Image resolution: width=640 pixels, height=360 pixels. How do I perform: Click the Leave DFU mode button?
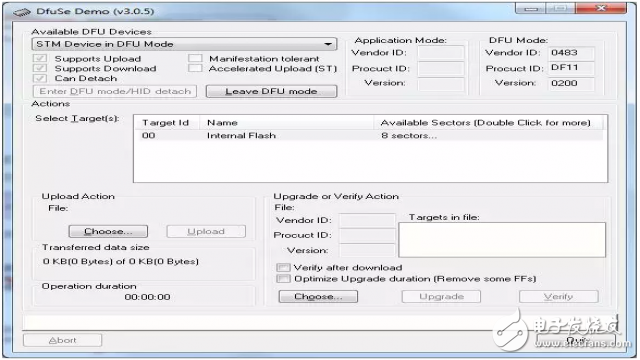pos(271,91)
